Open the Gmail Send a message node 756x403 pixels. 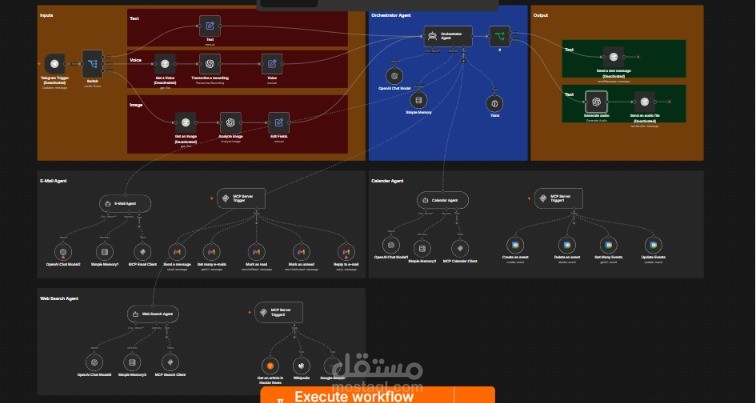(x=177, y=252)
